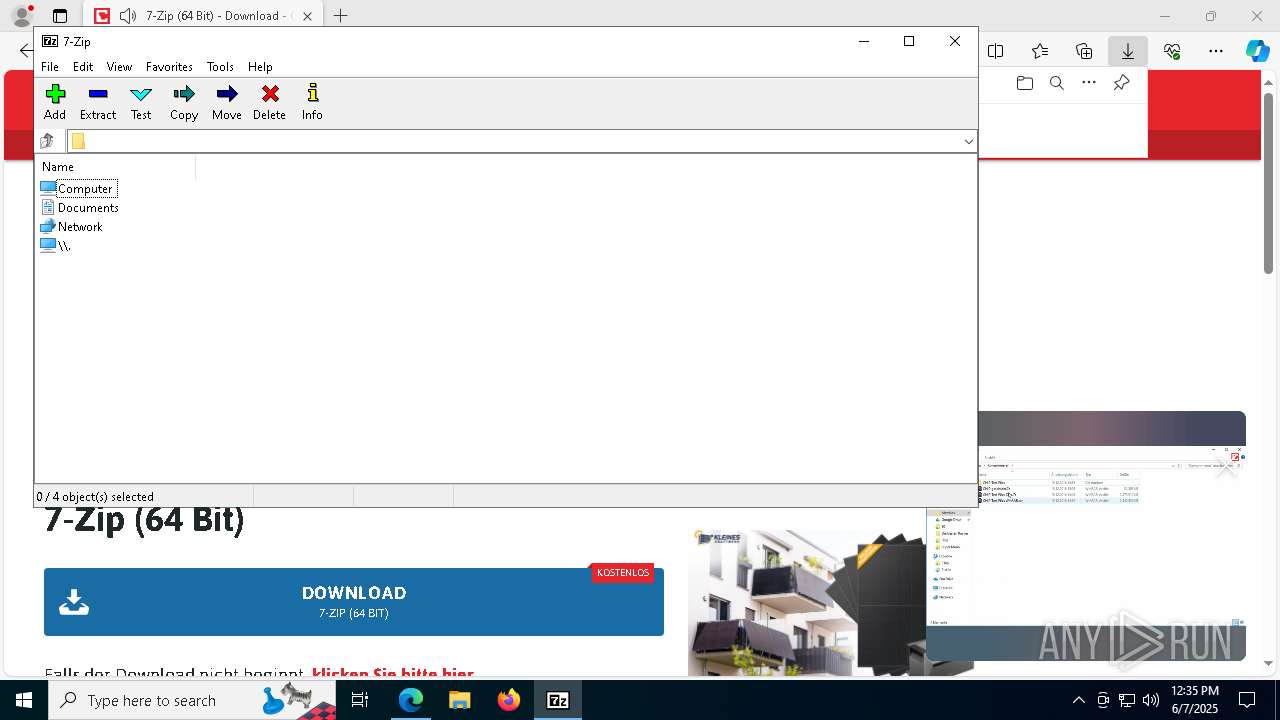Close the 7-Zip download browser tab
1280x720 pixels.
tap(307, 16)
